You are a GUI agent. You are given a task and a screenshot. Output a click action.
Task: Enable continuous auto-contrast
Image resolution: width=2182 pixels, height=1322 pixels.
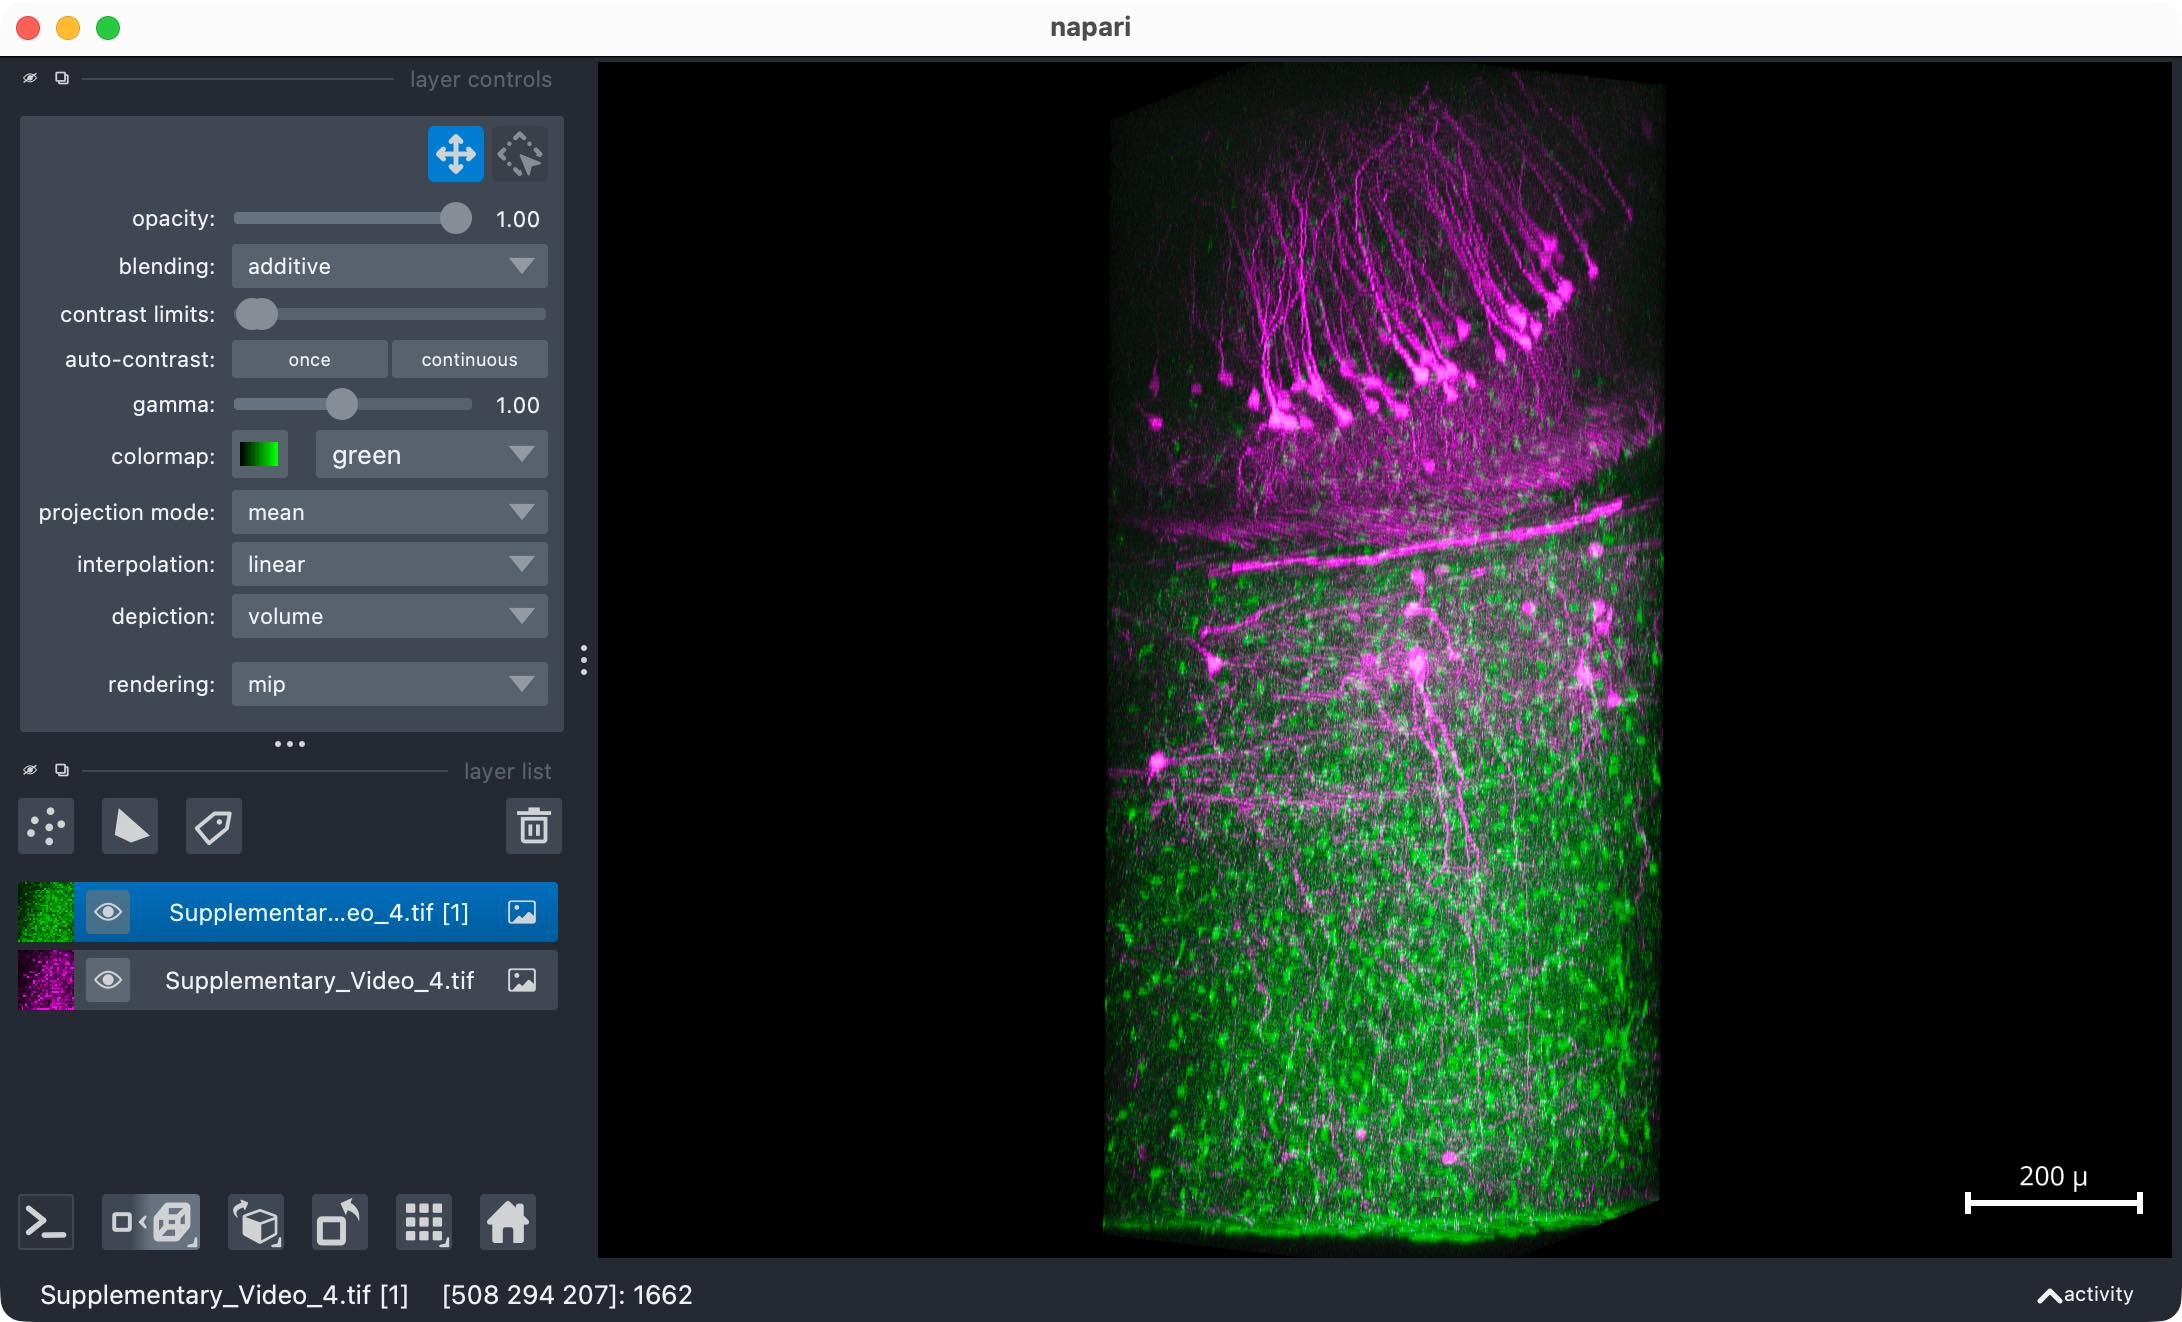[x=470, y=359]
